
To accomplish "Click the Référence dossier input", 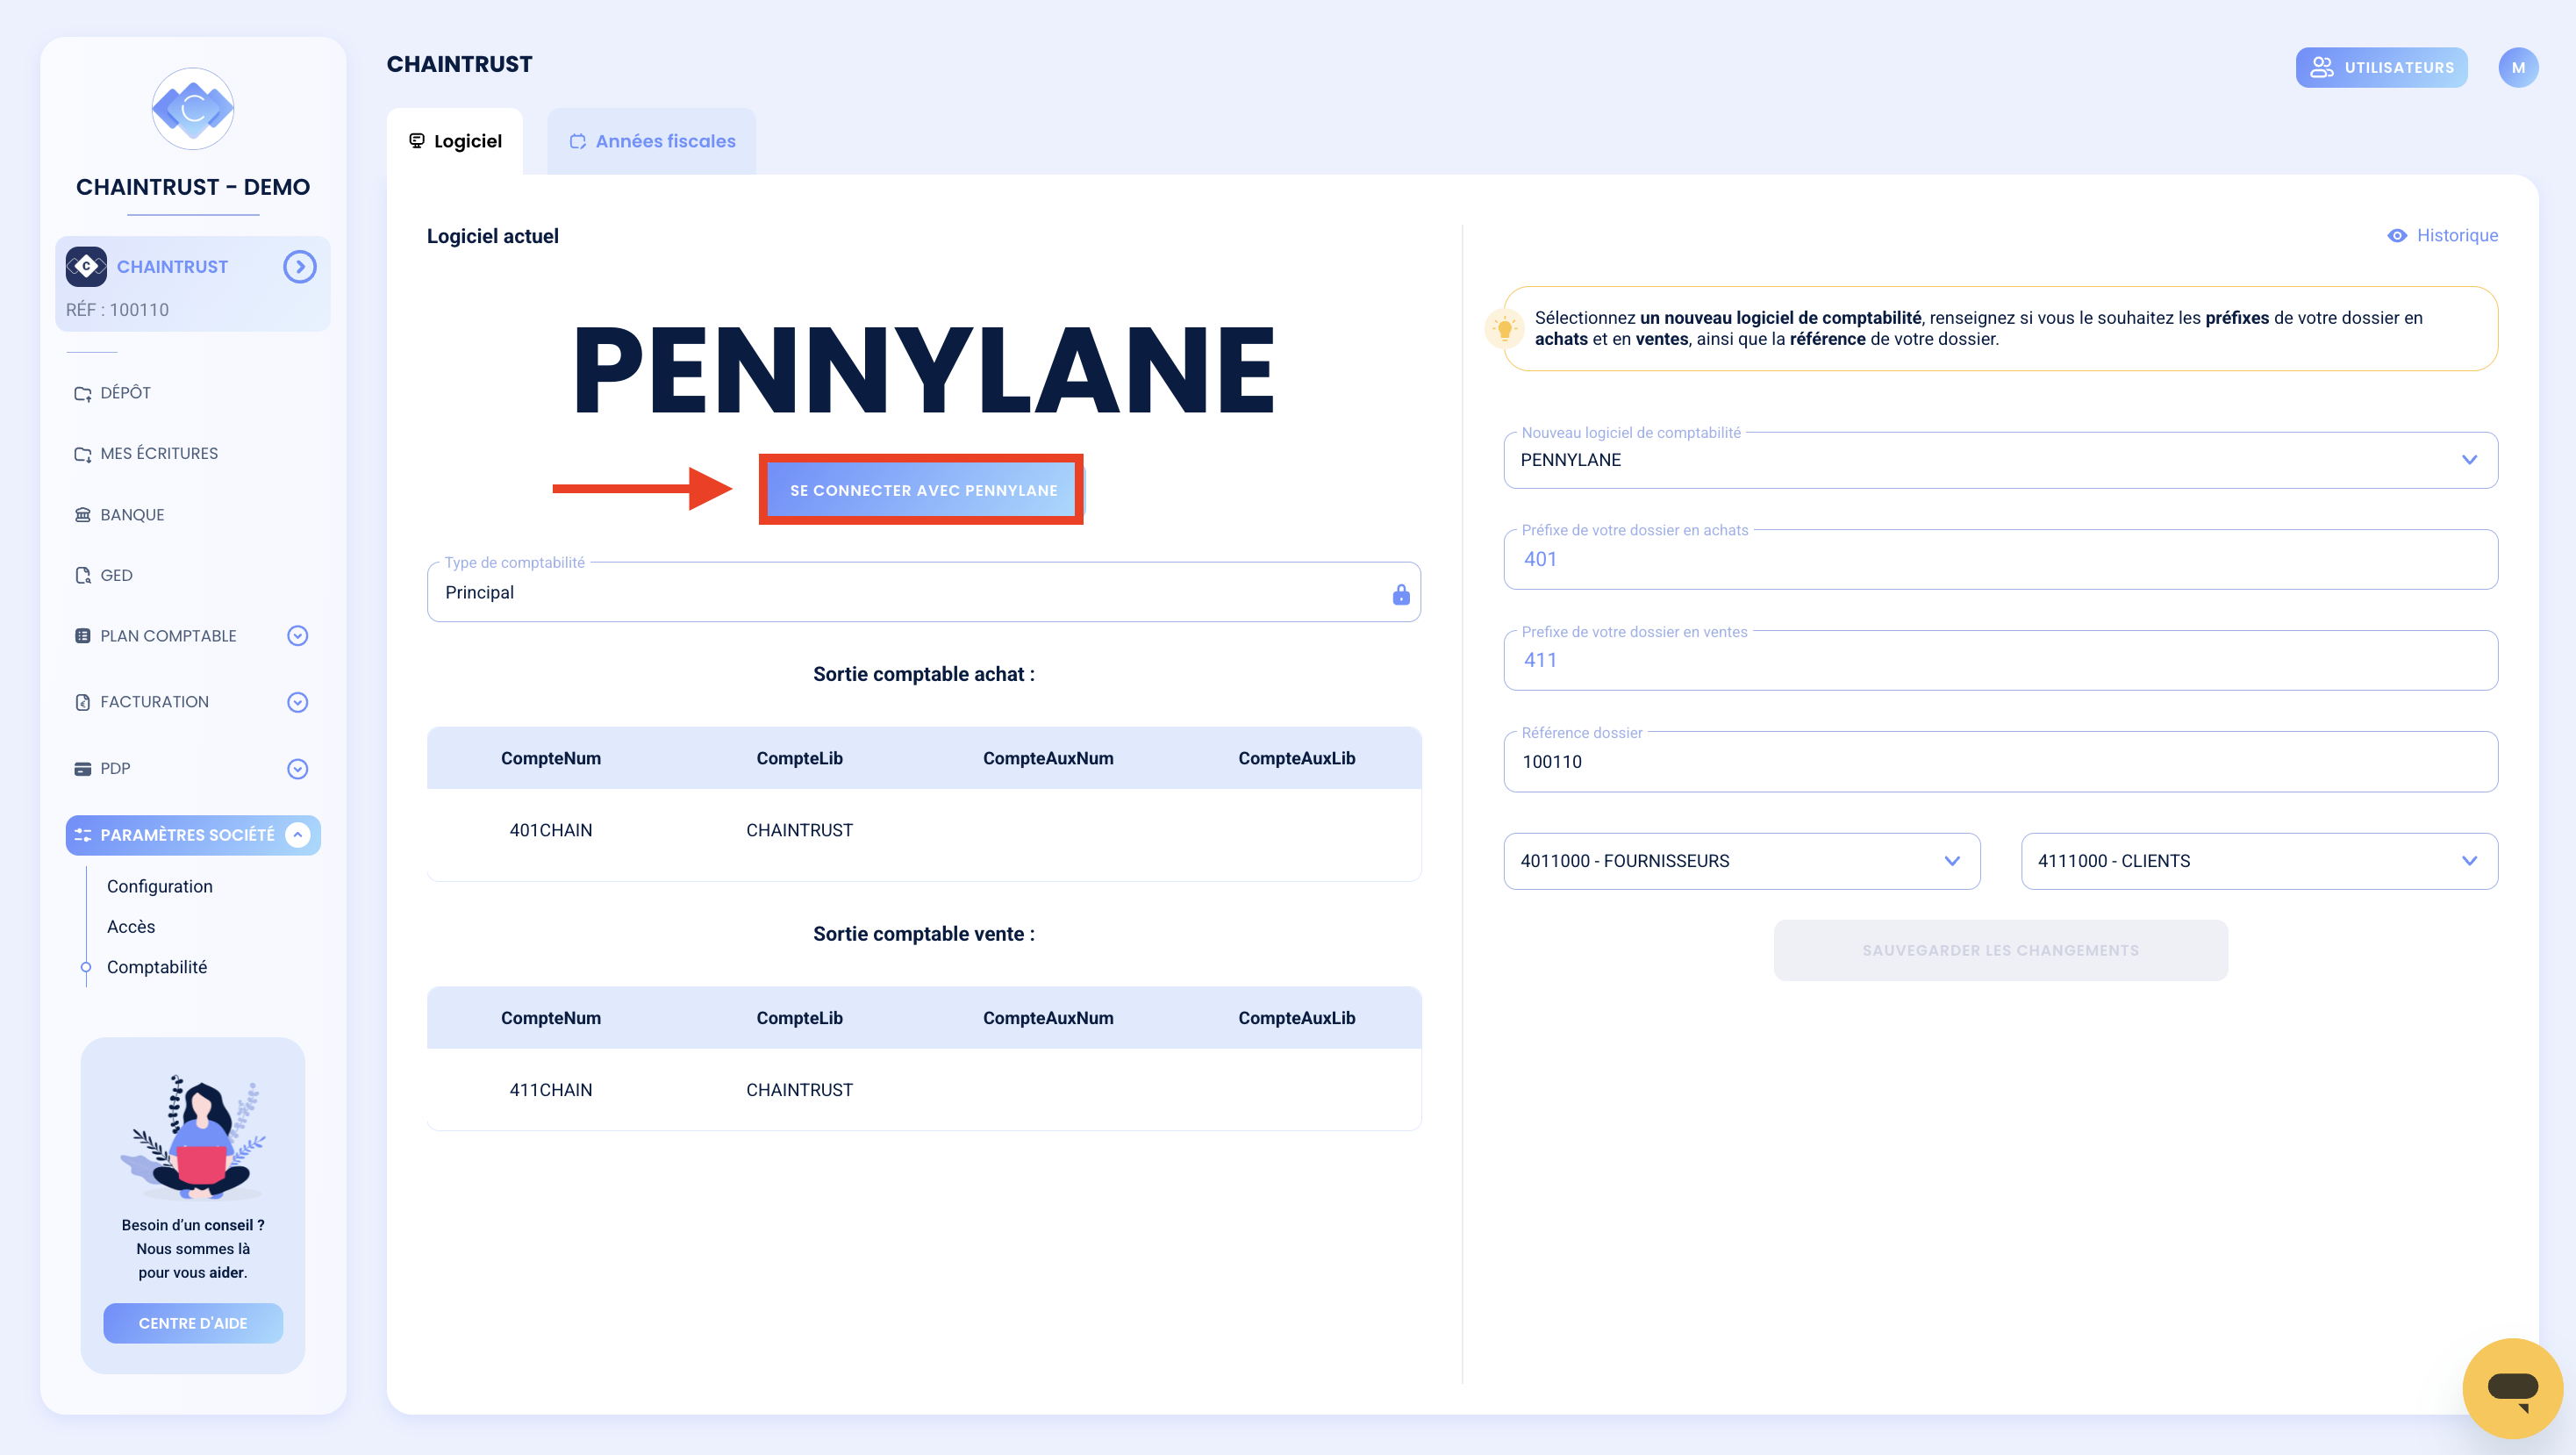I will pos(2001,762).
